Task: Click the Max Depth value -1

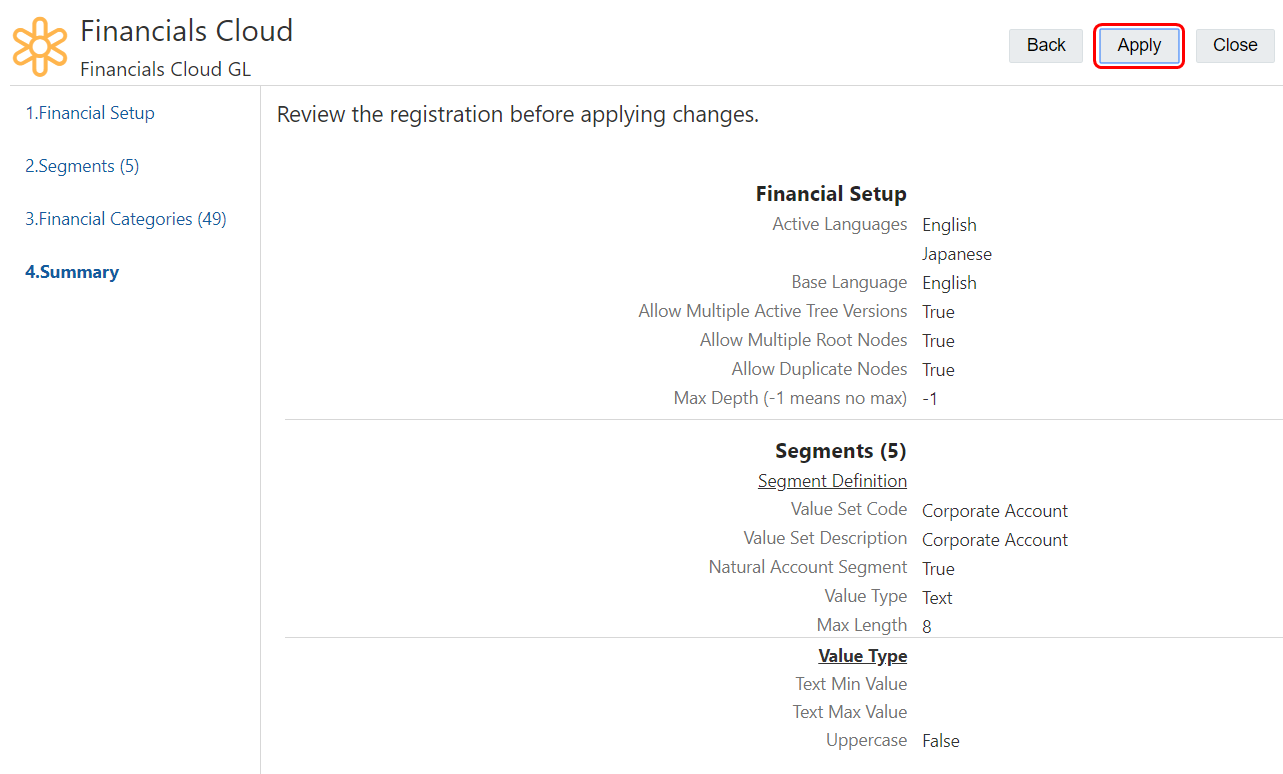Action: click(930, 399)
